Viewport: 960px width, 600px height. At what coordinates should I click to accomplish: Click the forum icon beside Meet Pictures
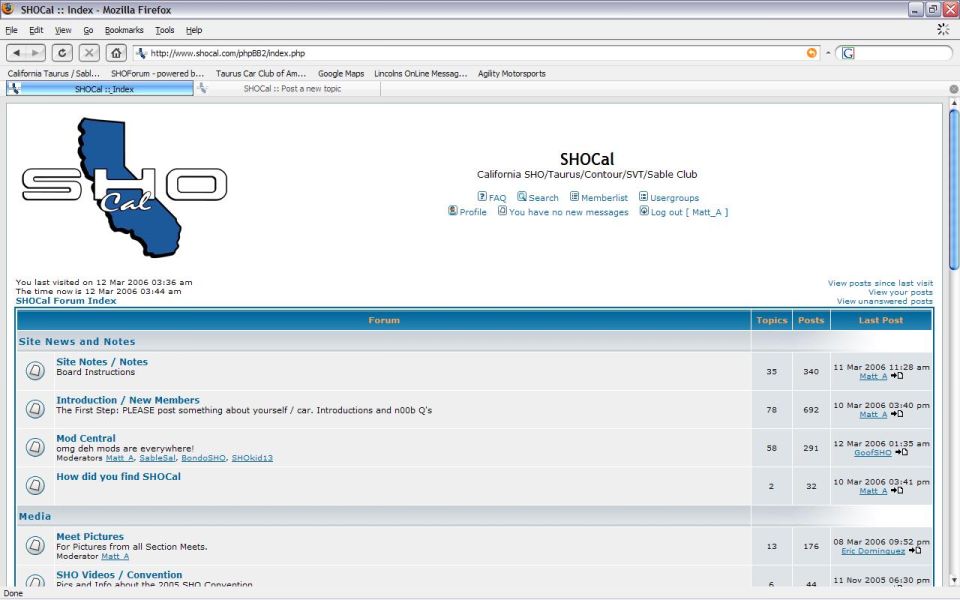[35, 545]
